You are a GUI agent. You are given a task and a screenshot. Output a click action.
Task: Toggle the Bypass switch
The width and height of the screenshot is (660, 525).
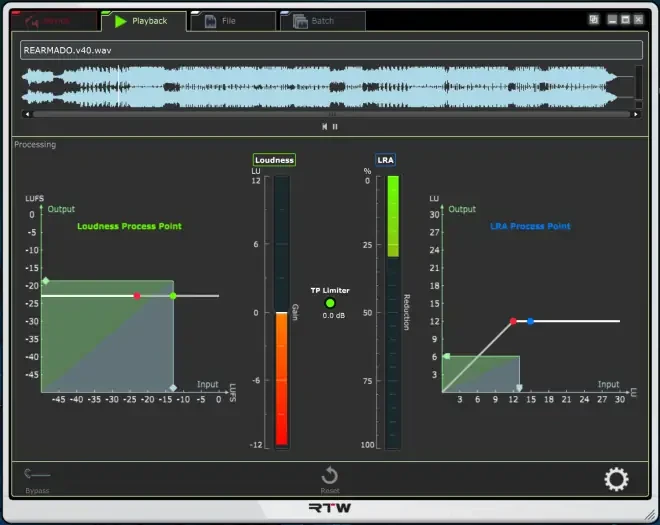pyautogui.click(x=37, y=475)
